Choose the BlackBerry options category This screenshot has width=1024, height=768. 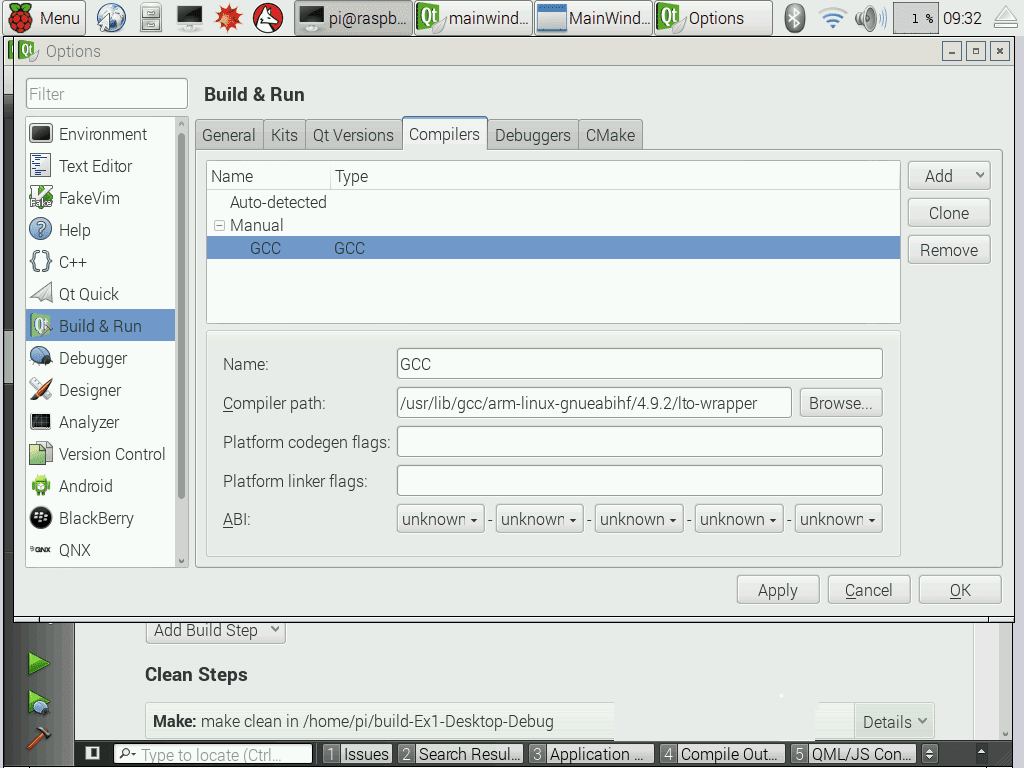[95, 518]
